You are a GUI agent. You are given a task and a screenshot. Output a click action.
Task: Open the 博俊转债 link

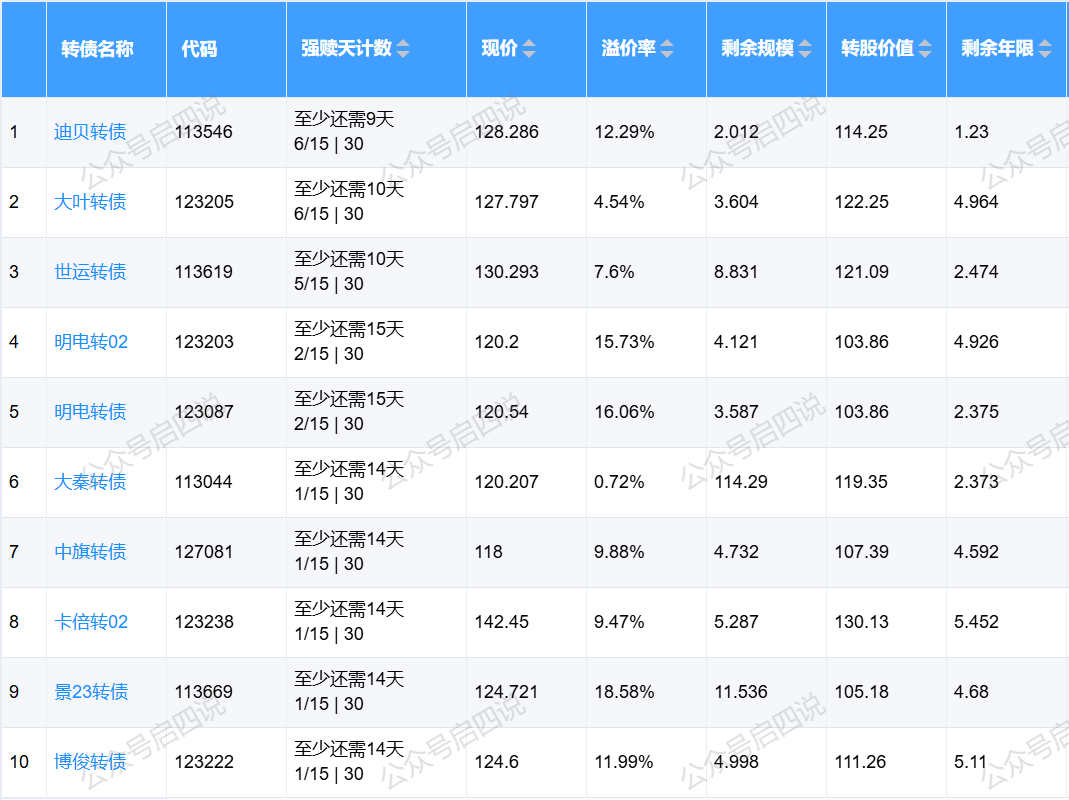(90, 762)
